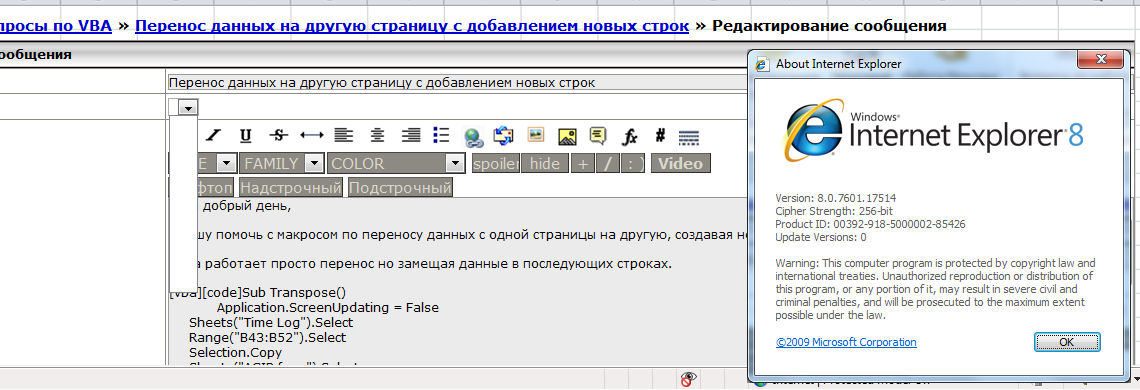Insert horizontal double-arrow line tag

click(x=312, y=135)
